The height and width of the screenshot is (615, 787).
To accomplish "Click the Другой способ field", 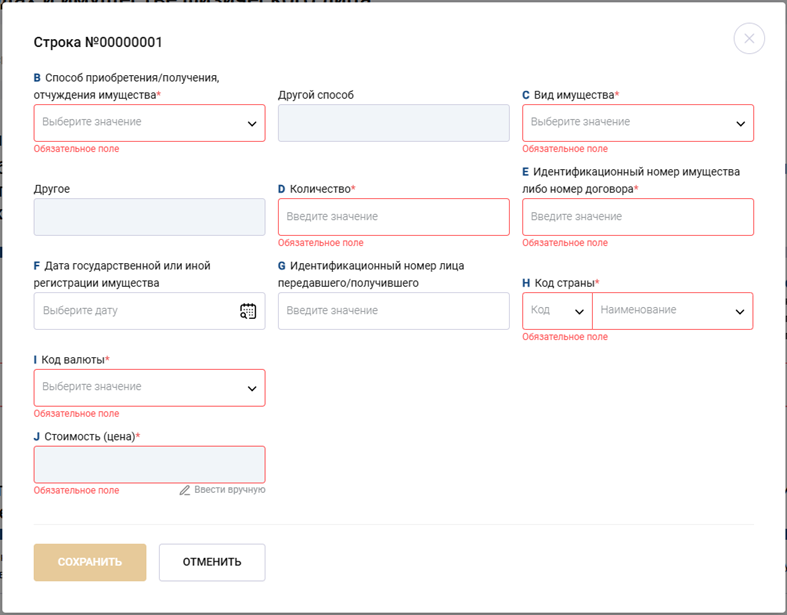I will (x=393, y=123).
